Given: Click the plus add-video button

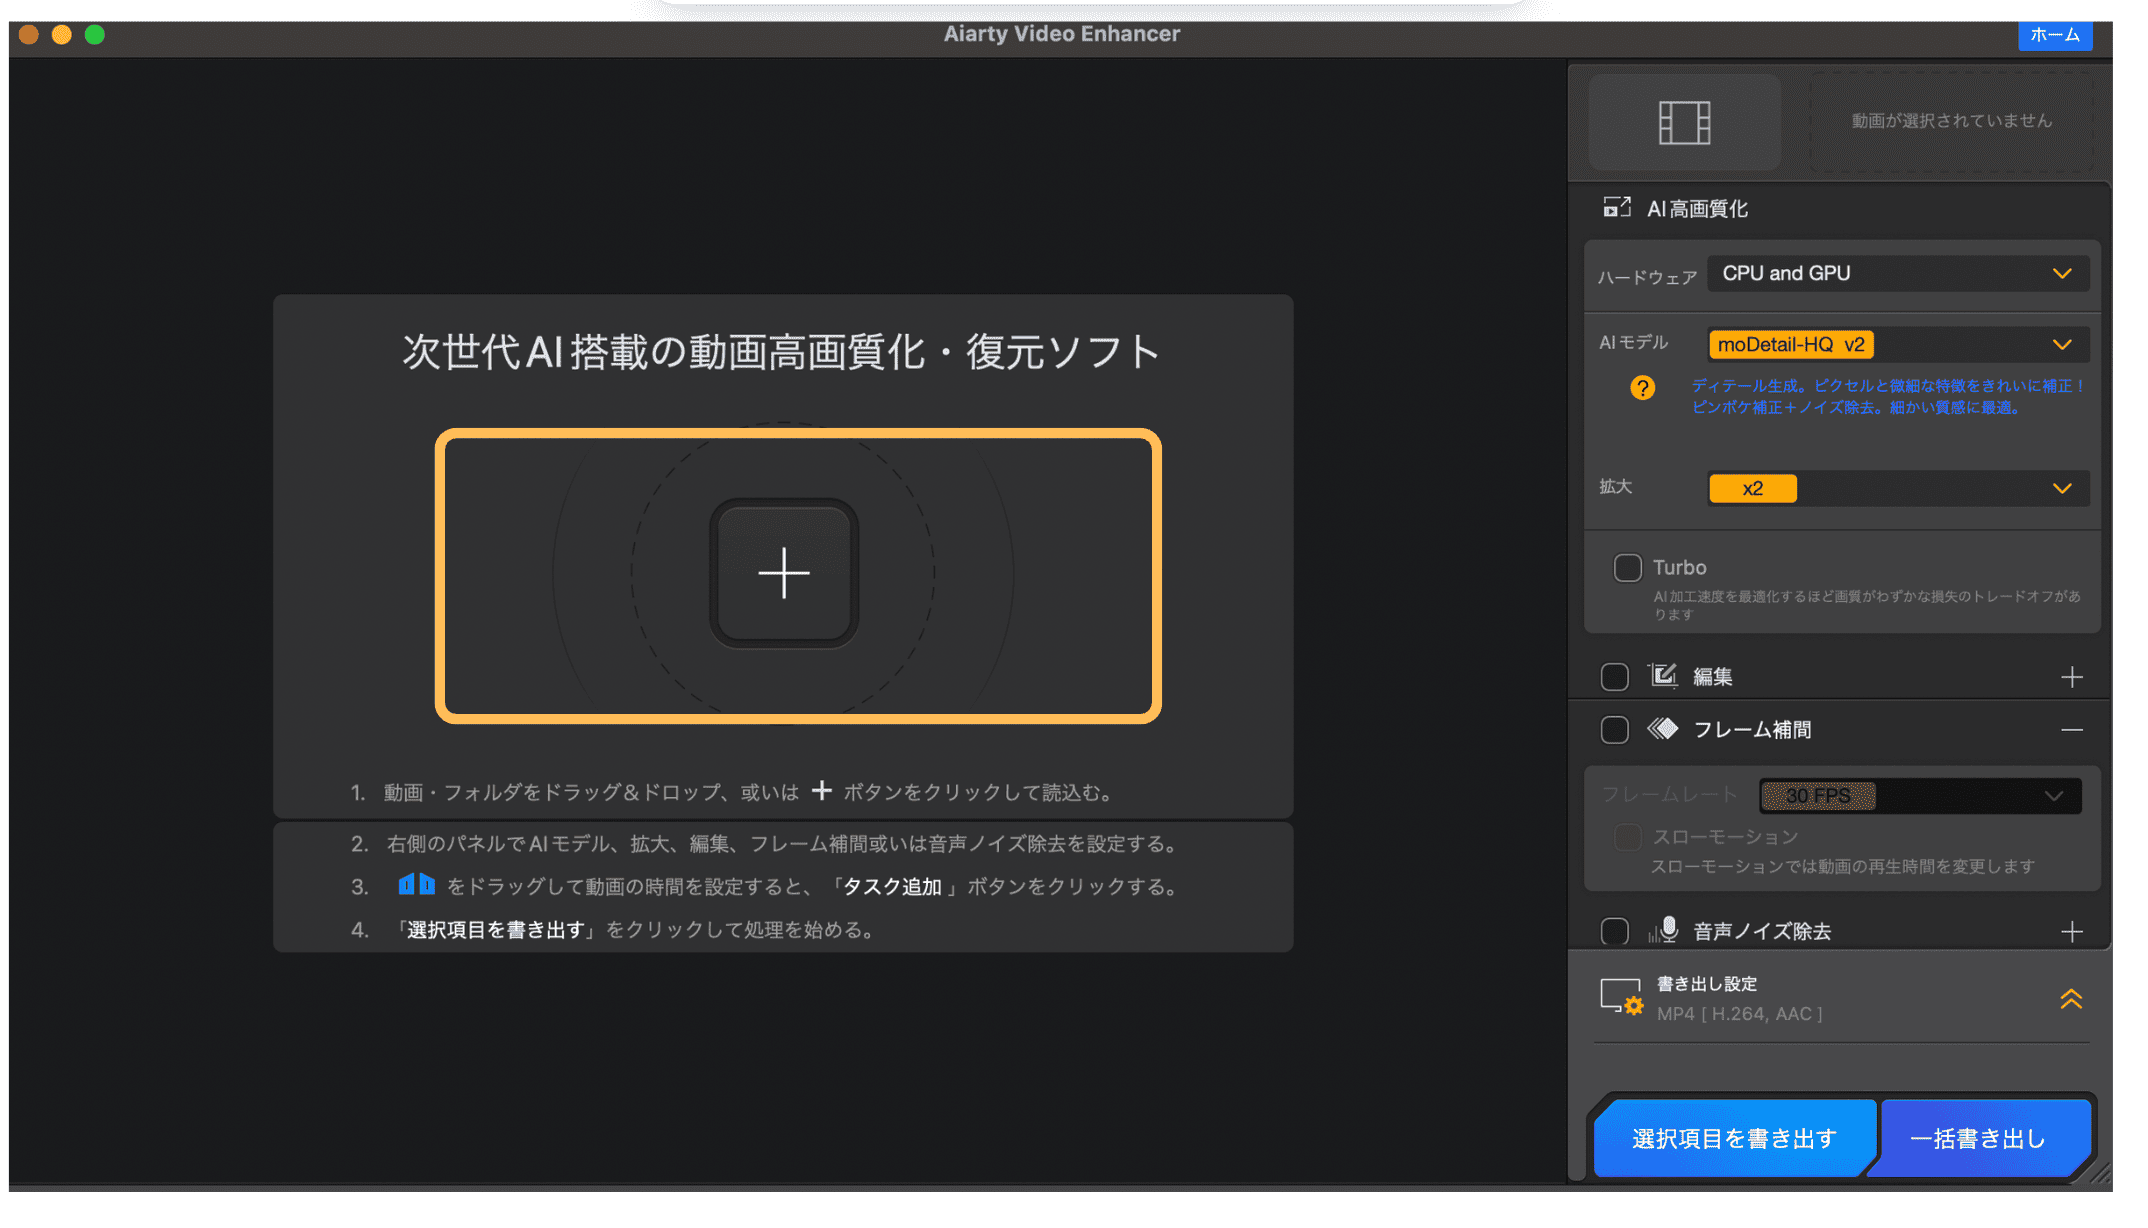Looking at the screenshot, I should click(783, 573).
